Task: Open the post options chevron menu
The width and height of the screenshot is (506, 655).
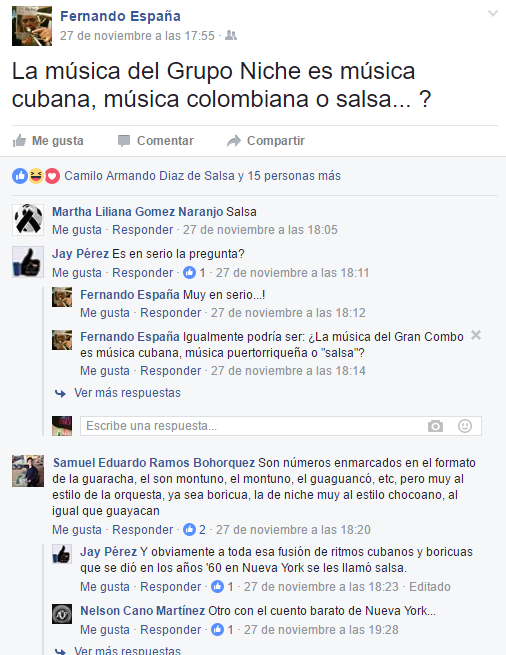Action: pyautogui.click(x=493, y=13)
